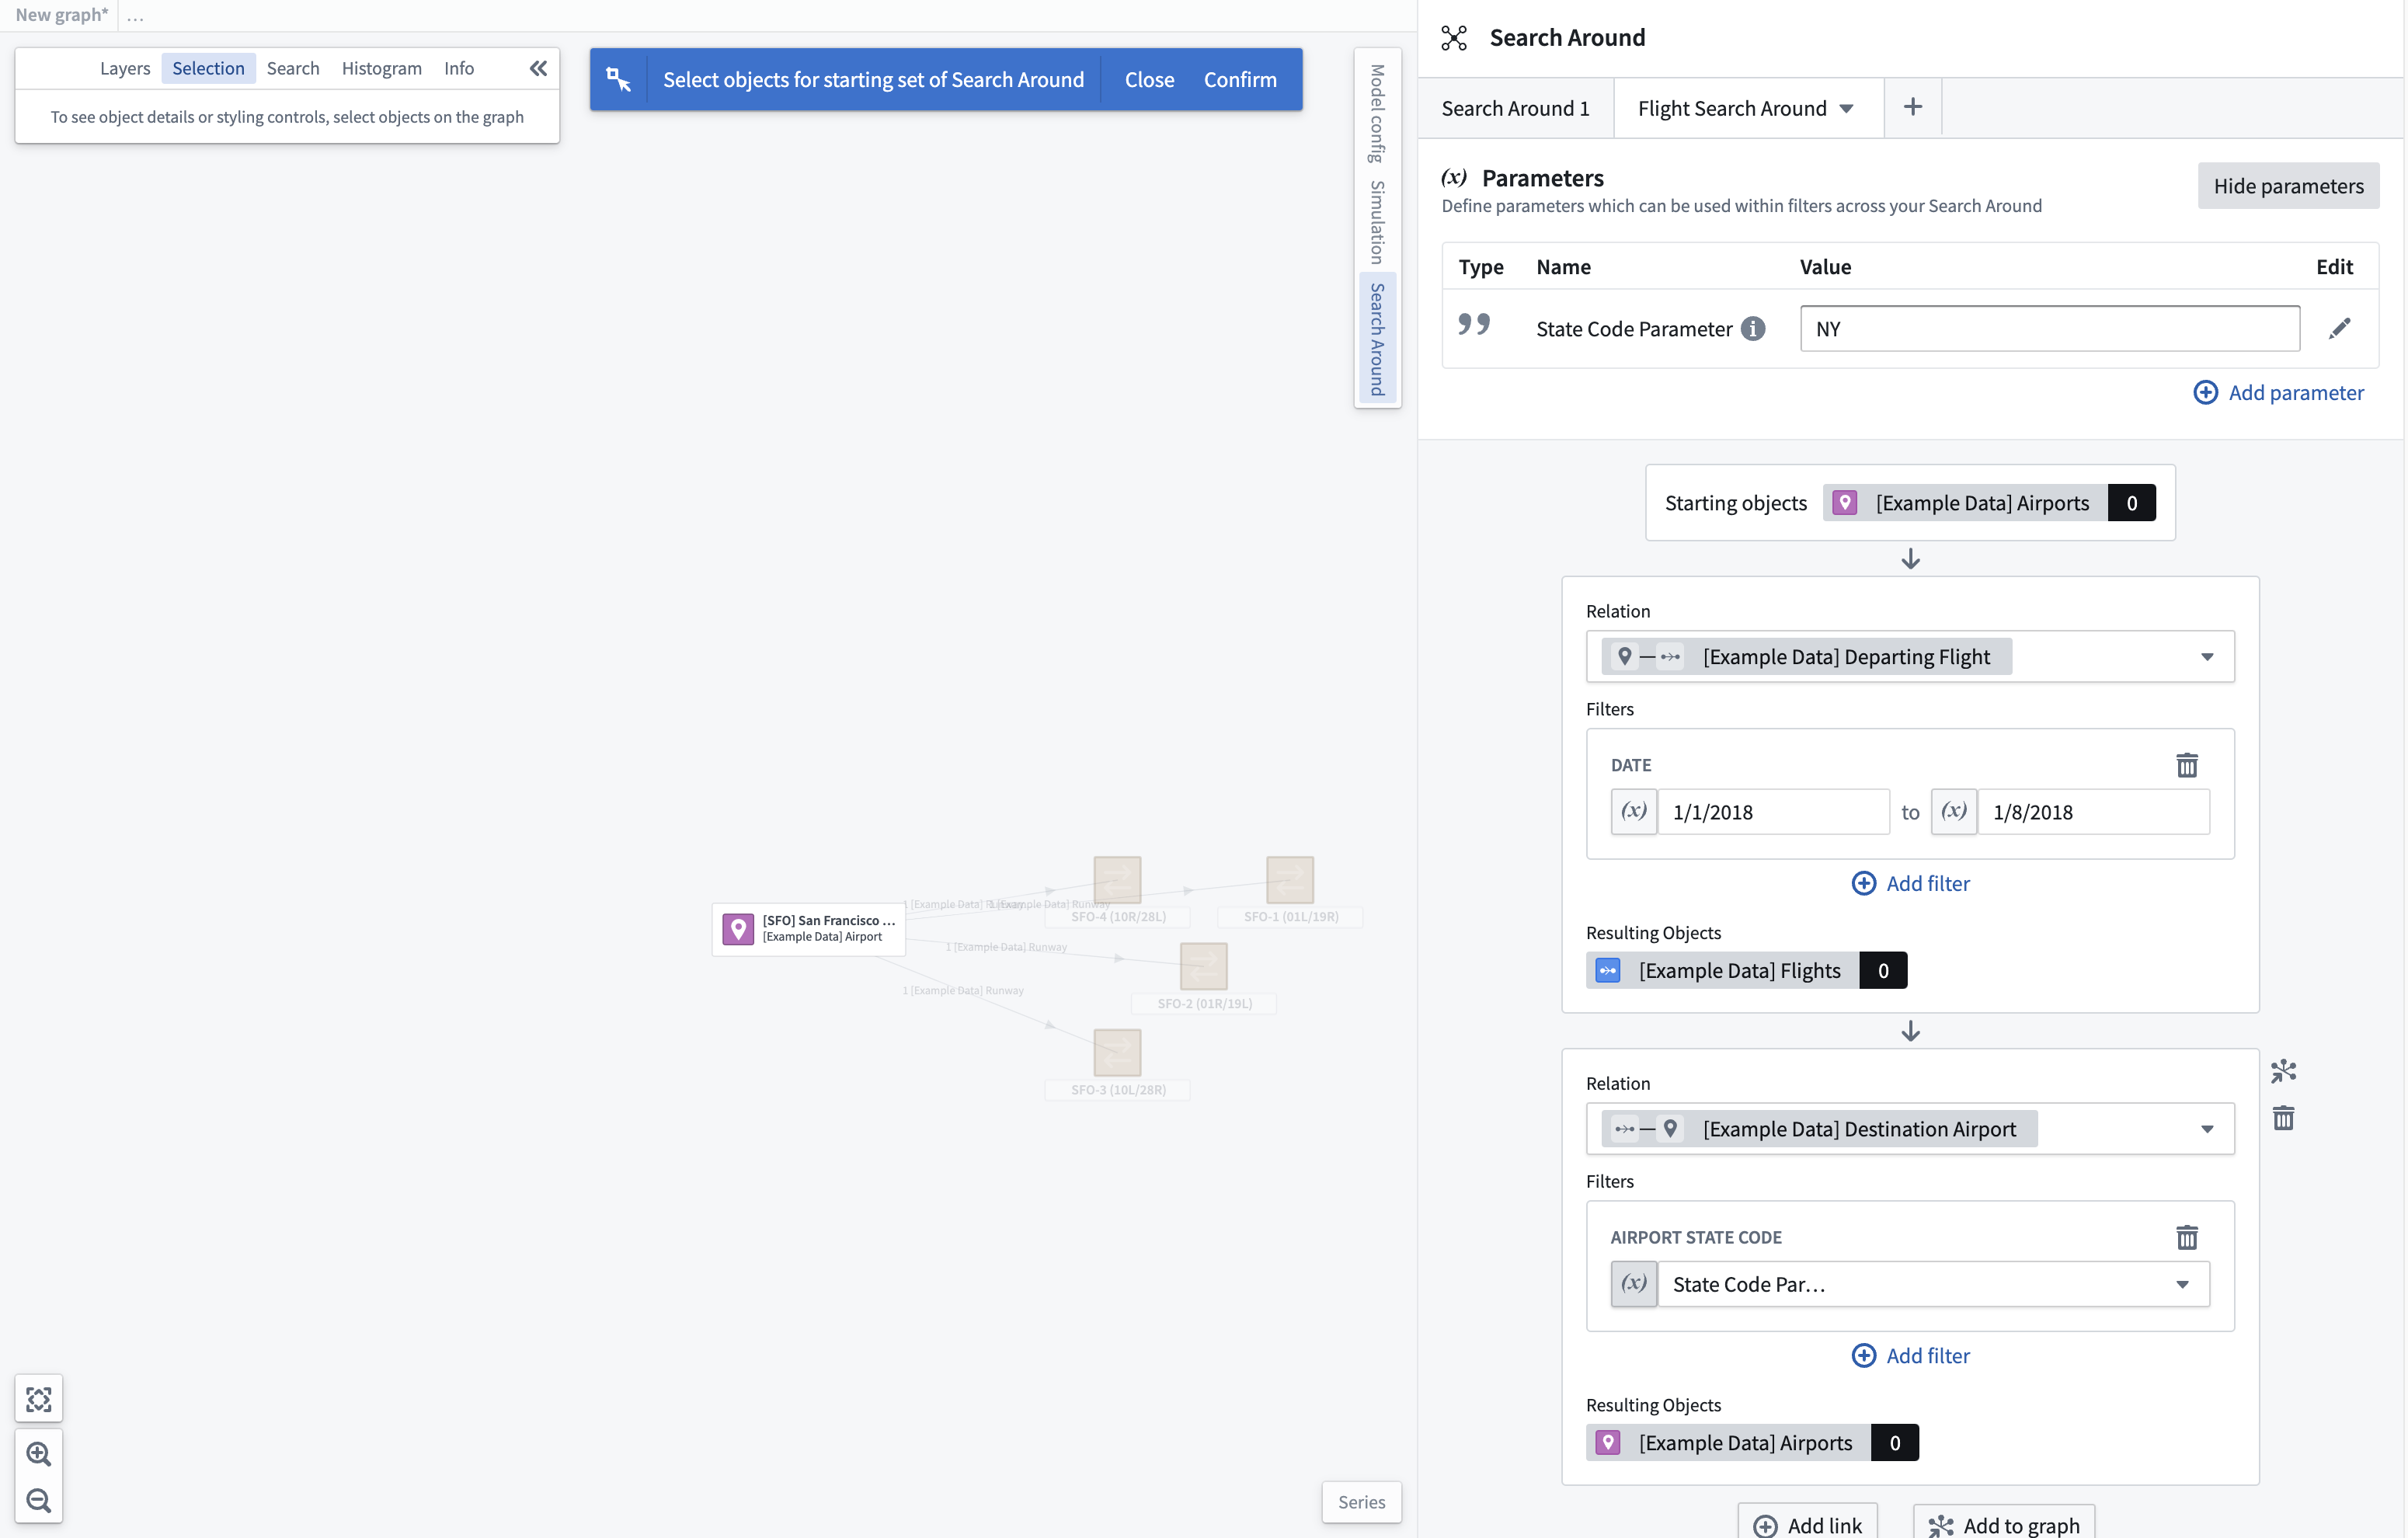Open the State Code Parameter value dropdown
The width and height of the screenshot is (2408, 1538).
point(1933,1283)
